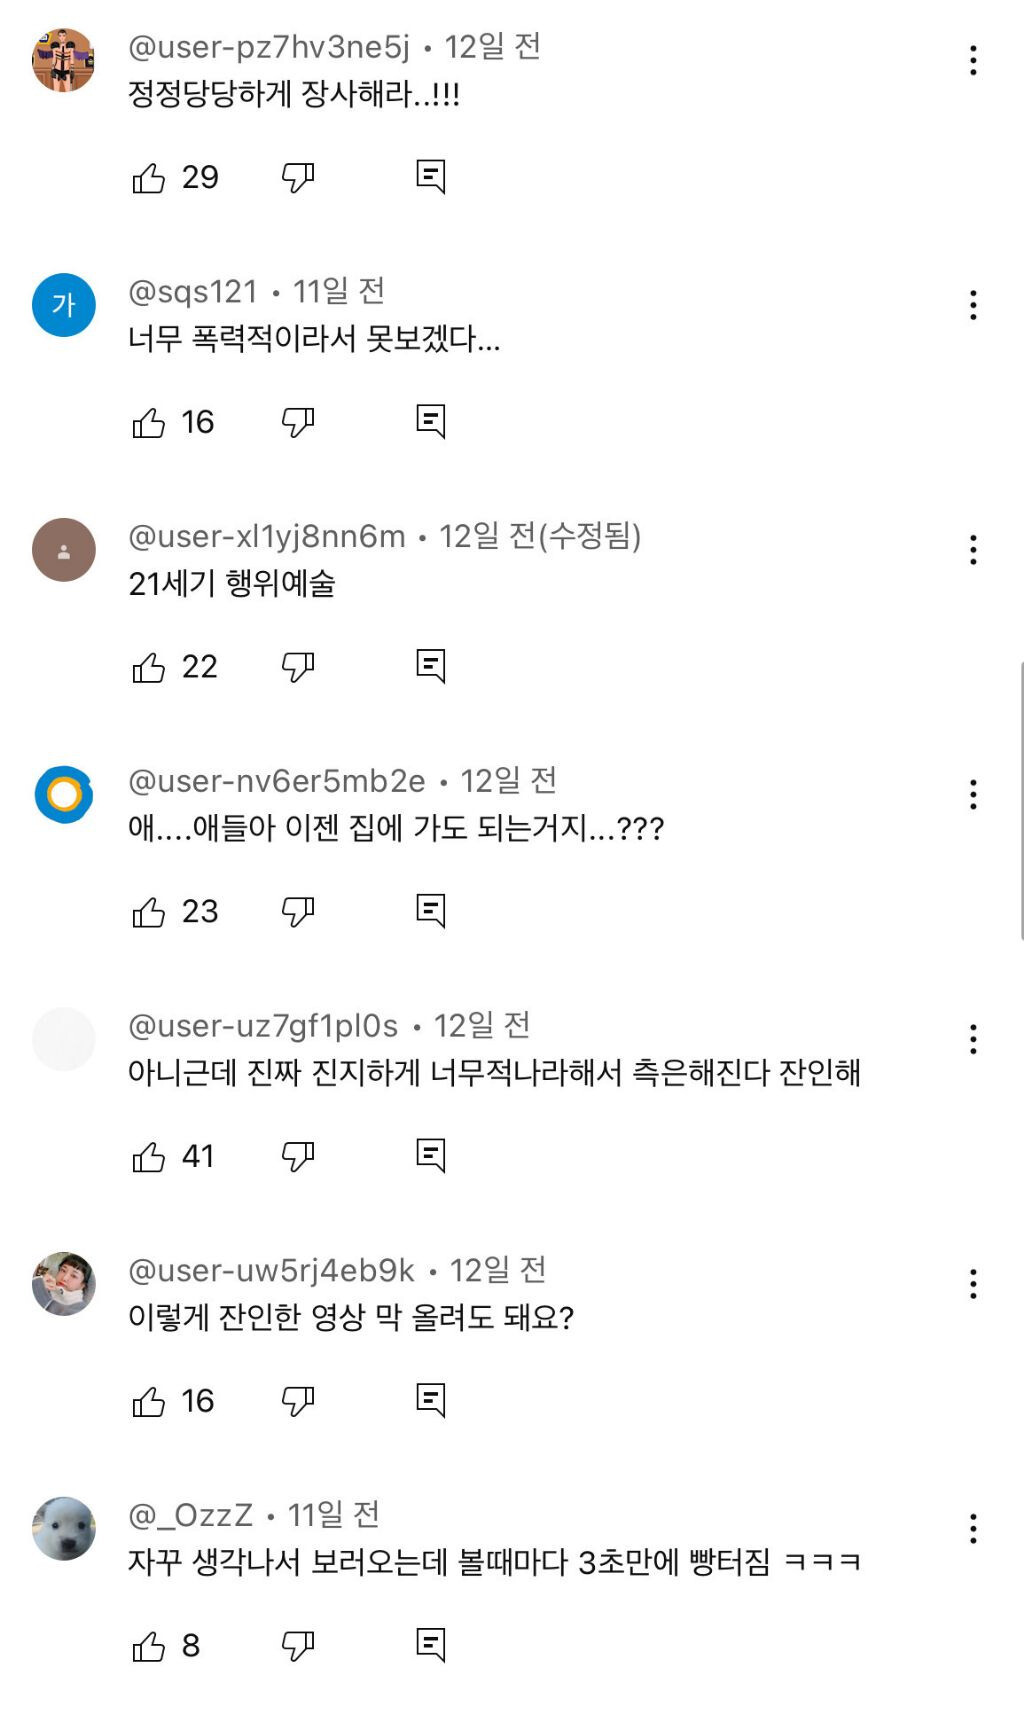1024x1714 pixels.
Task: Dislike @user-nv6er5mb2e's comment
Action: [298, 911]
